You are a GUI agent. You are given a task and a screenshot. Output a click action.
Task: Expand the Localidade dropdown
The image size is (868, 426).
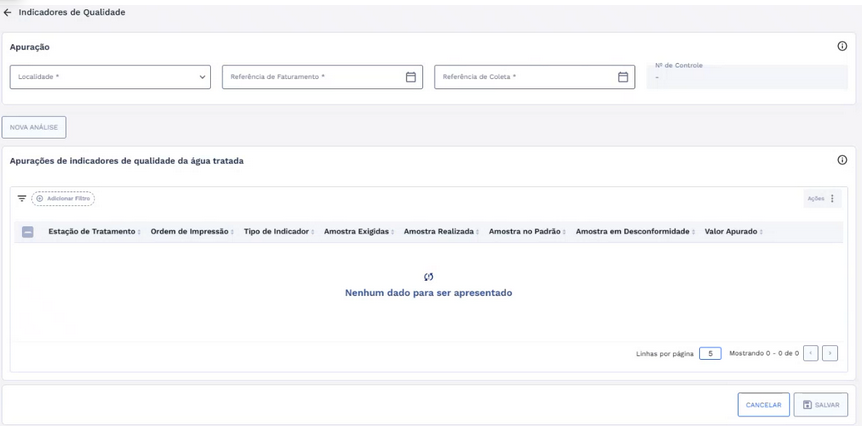(202, 77)
